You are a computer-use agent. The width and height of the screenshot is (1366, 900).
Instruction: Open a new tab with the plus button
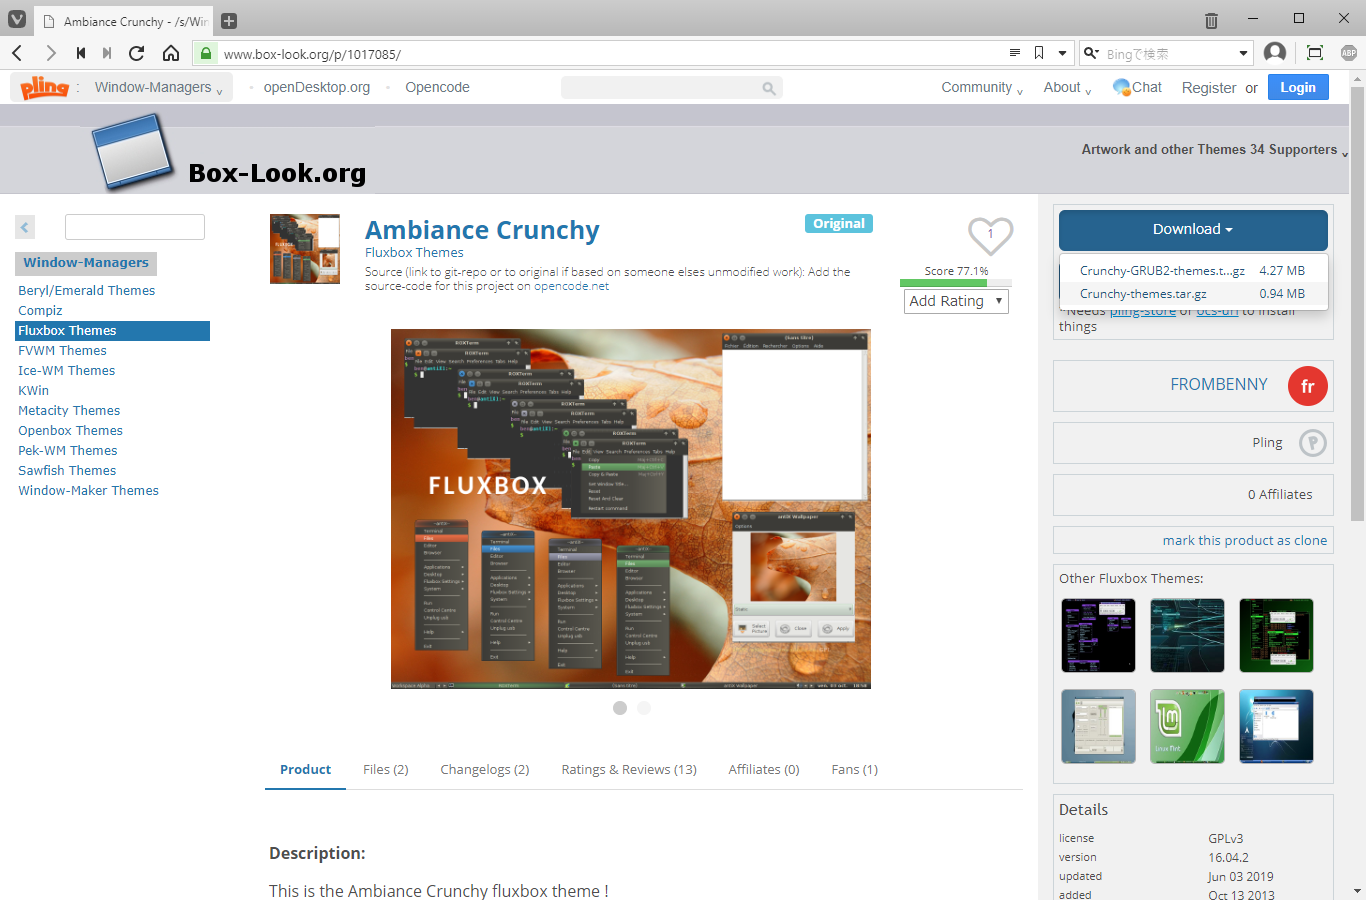229,21
